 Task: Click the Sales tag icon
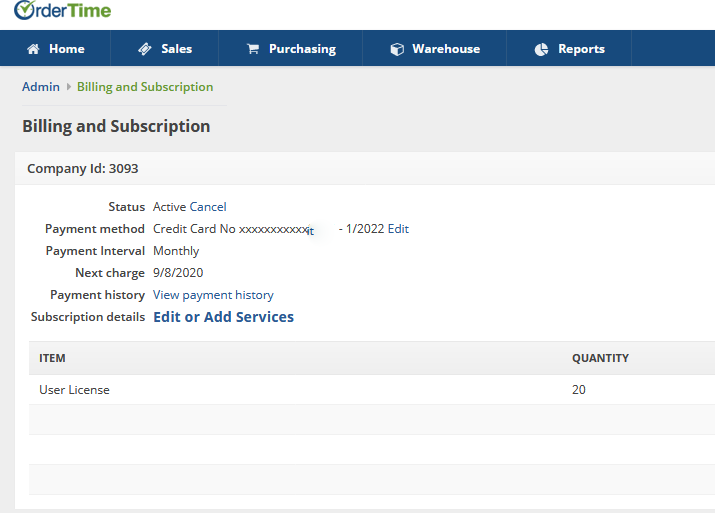(145, 49)
